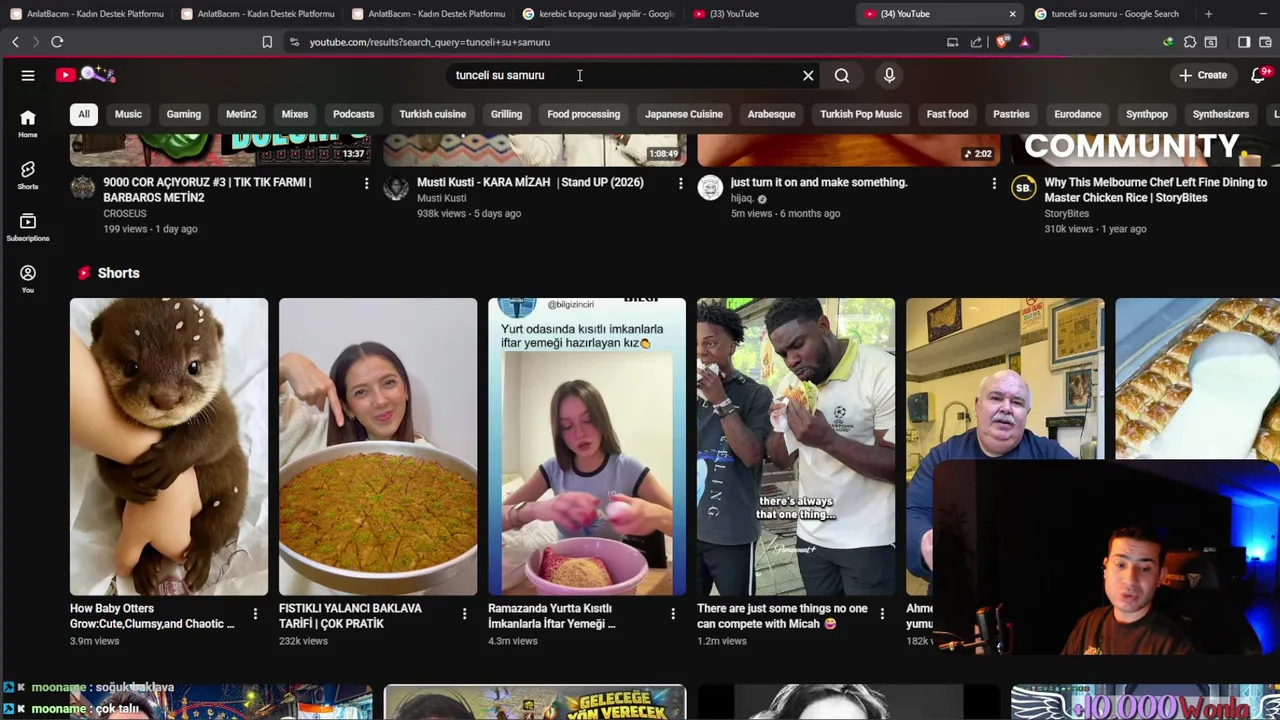This screenshot has width=1280, height=720.
Task: Open Subscriptions in the sidebar
Action: coord(28,228)
